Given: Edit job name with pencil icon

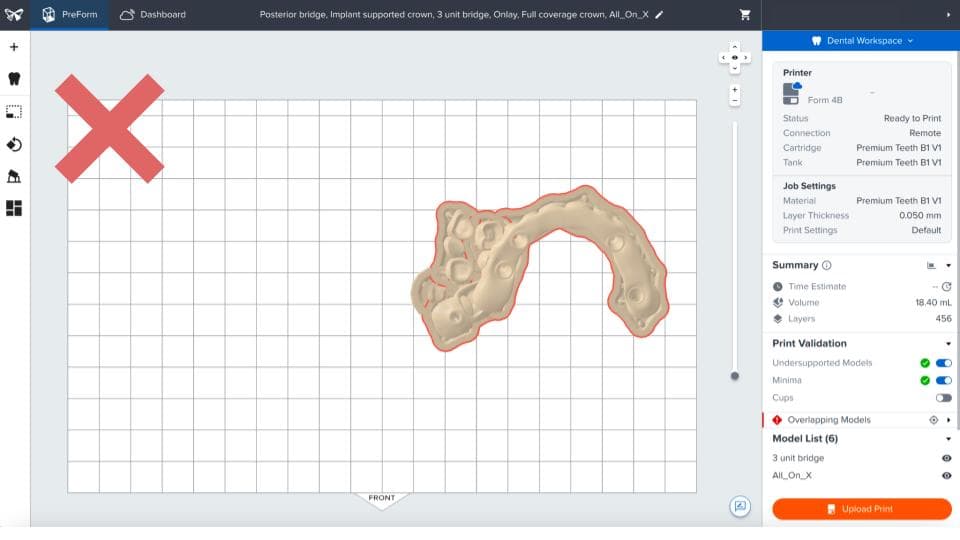Looking at the screenshot, I should click(x=659, y=15).
